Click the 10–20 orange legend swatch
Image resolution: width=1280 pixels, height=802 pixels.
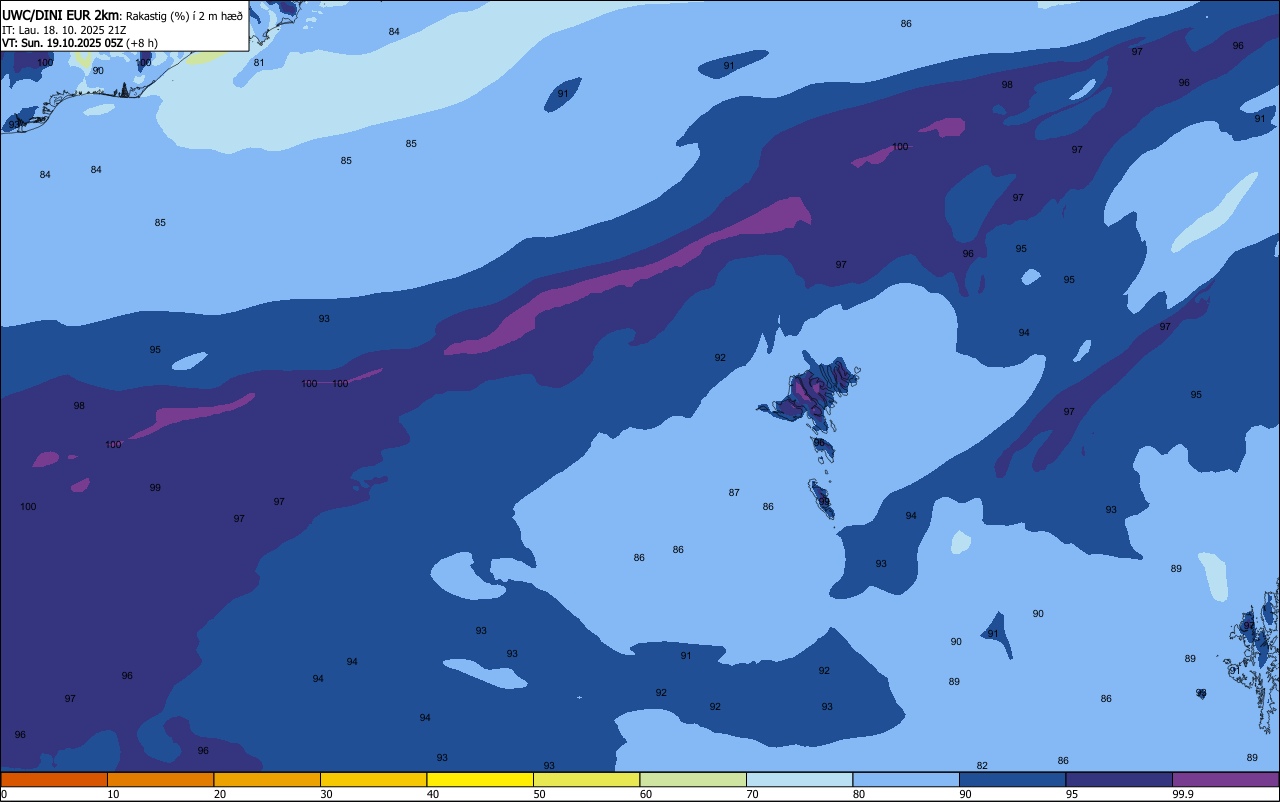pyautogui.click(x=160, y=780)
